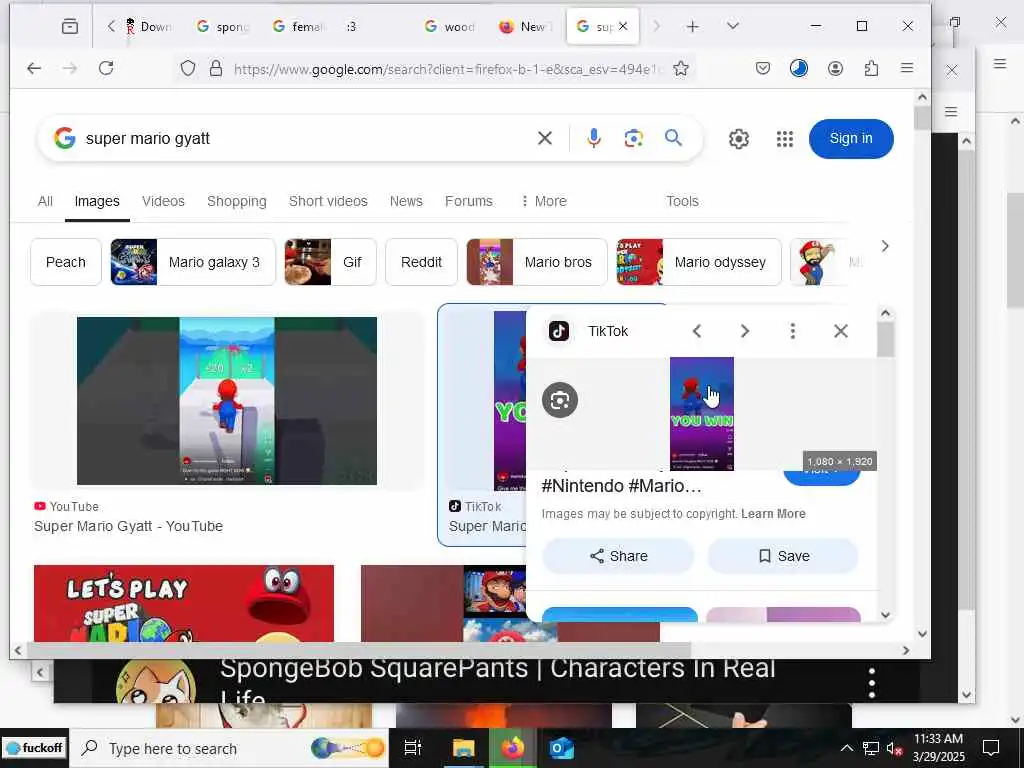Search by image with Lens icon
The width and height of the screenshot is (1024, 768).
(633, 138)
